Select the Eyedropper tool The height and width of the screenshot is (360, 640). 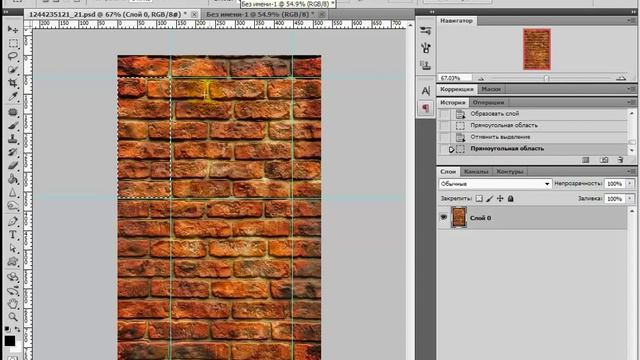coord(13,97)
